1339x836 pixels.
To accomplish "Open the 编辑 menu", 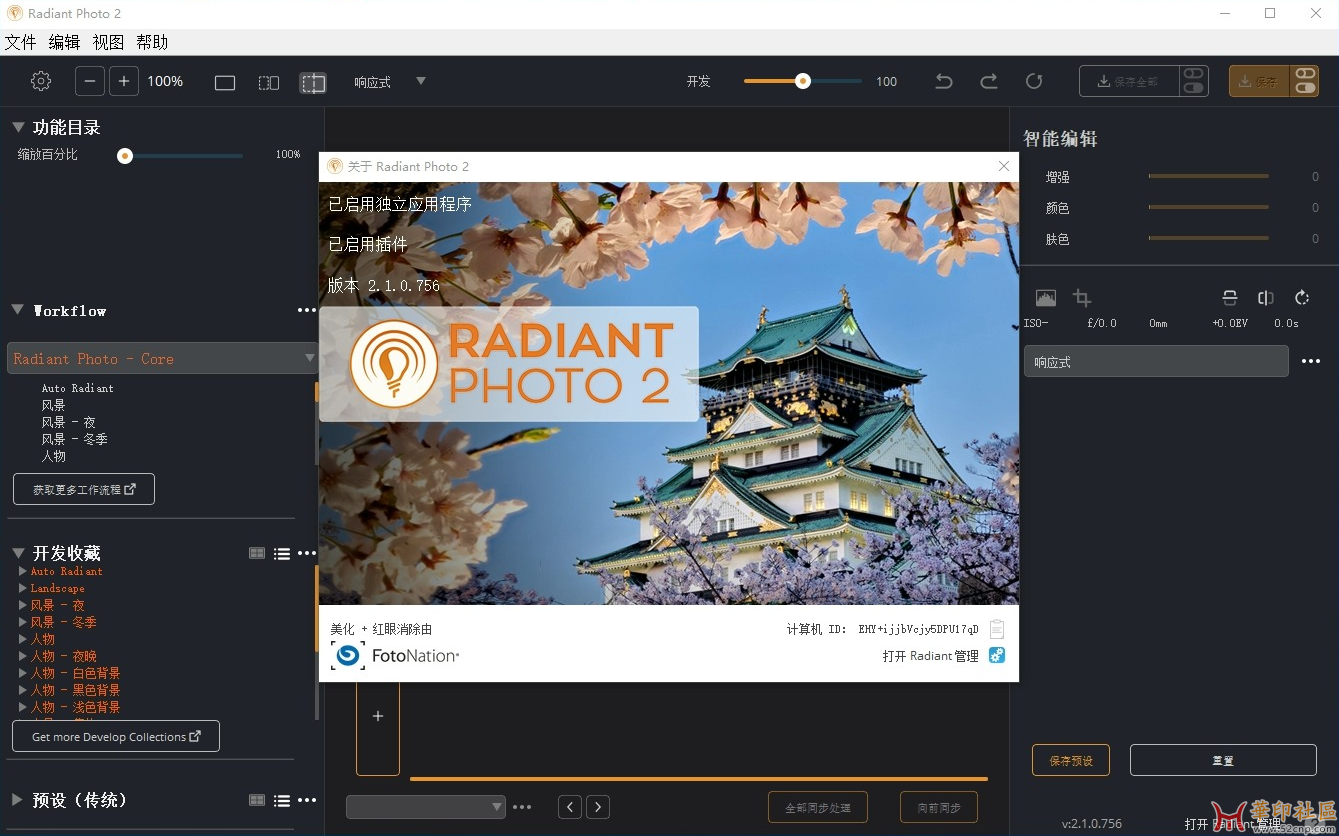I will click(64, 42).
